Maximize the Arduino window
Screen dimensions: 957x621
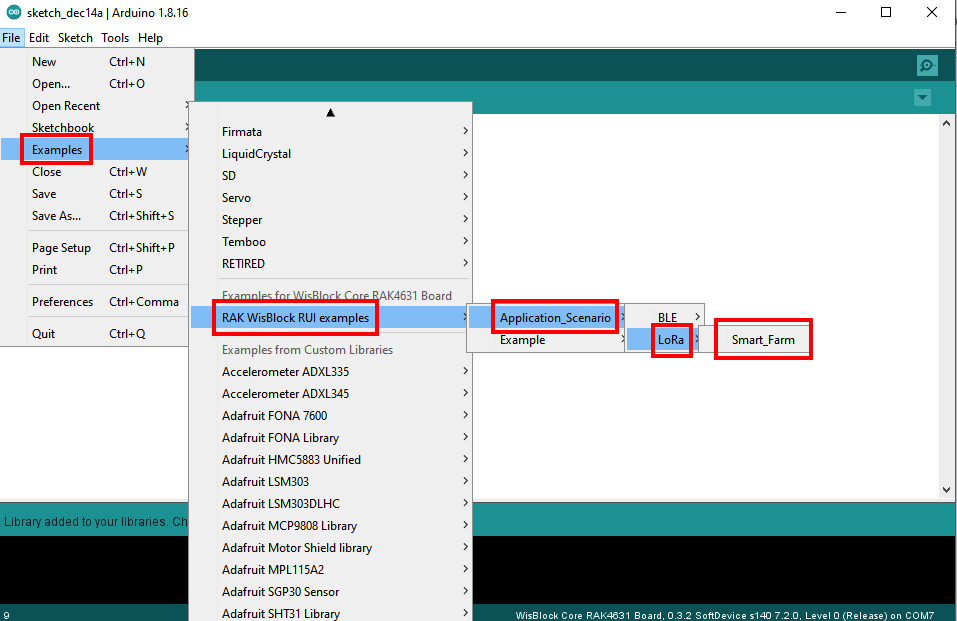point(886,12)
